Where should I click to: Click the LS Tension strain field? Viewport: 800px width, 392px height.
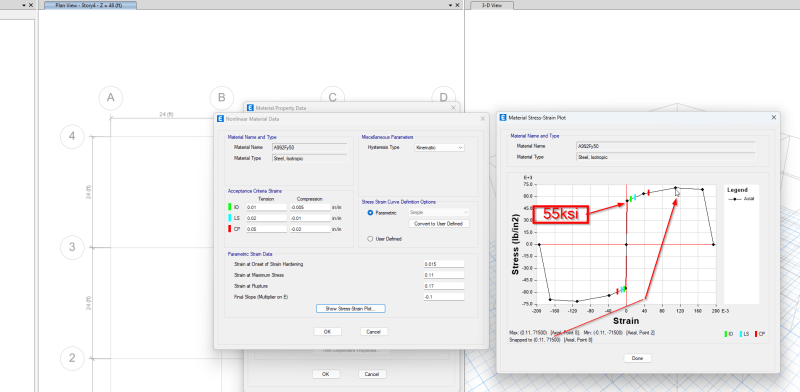click(x=266, y=218)
